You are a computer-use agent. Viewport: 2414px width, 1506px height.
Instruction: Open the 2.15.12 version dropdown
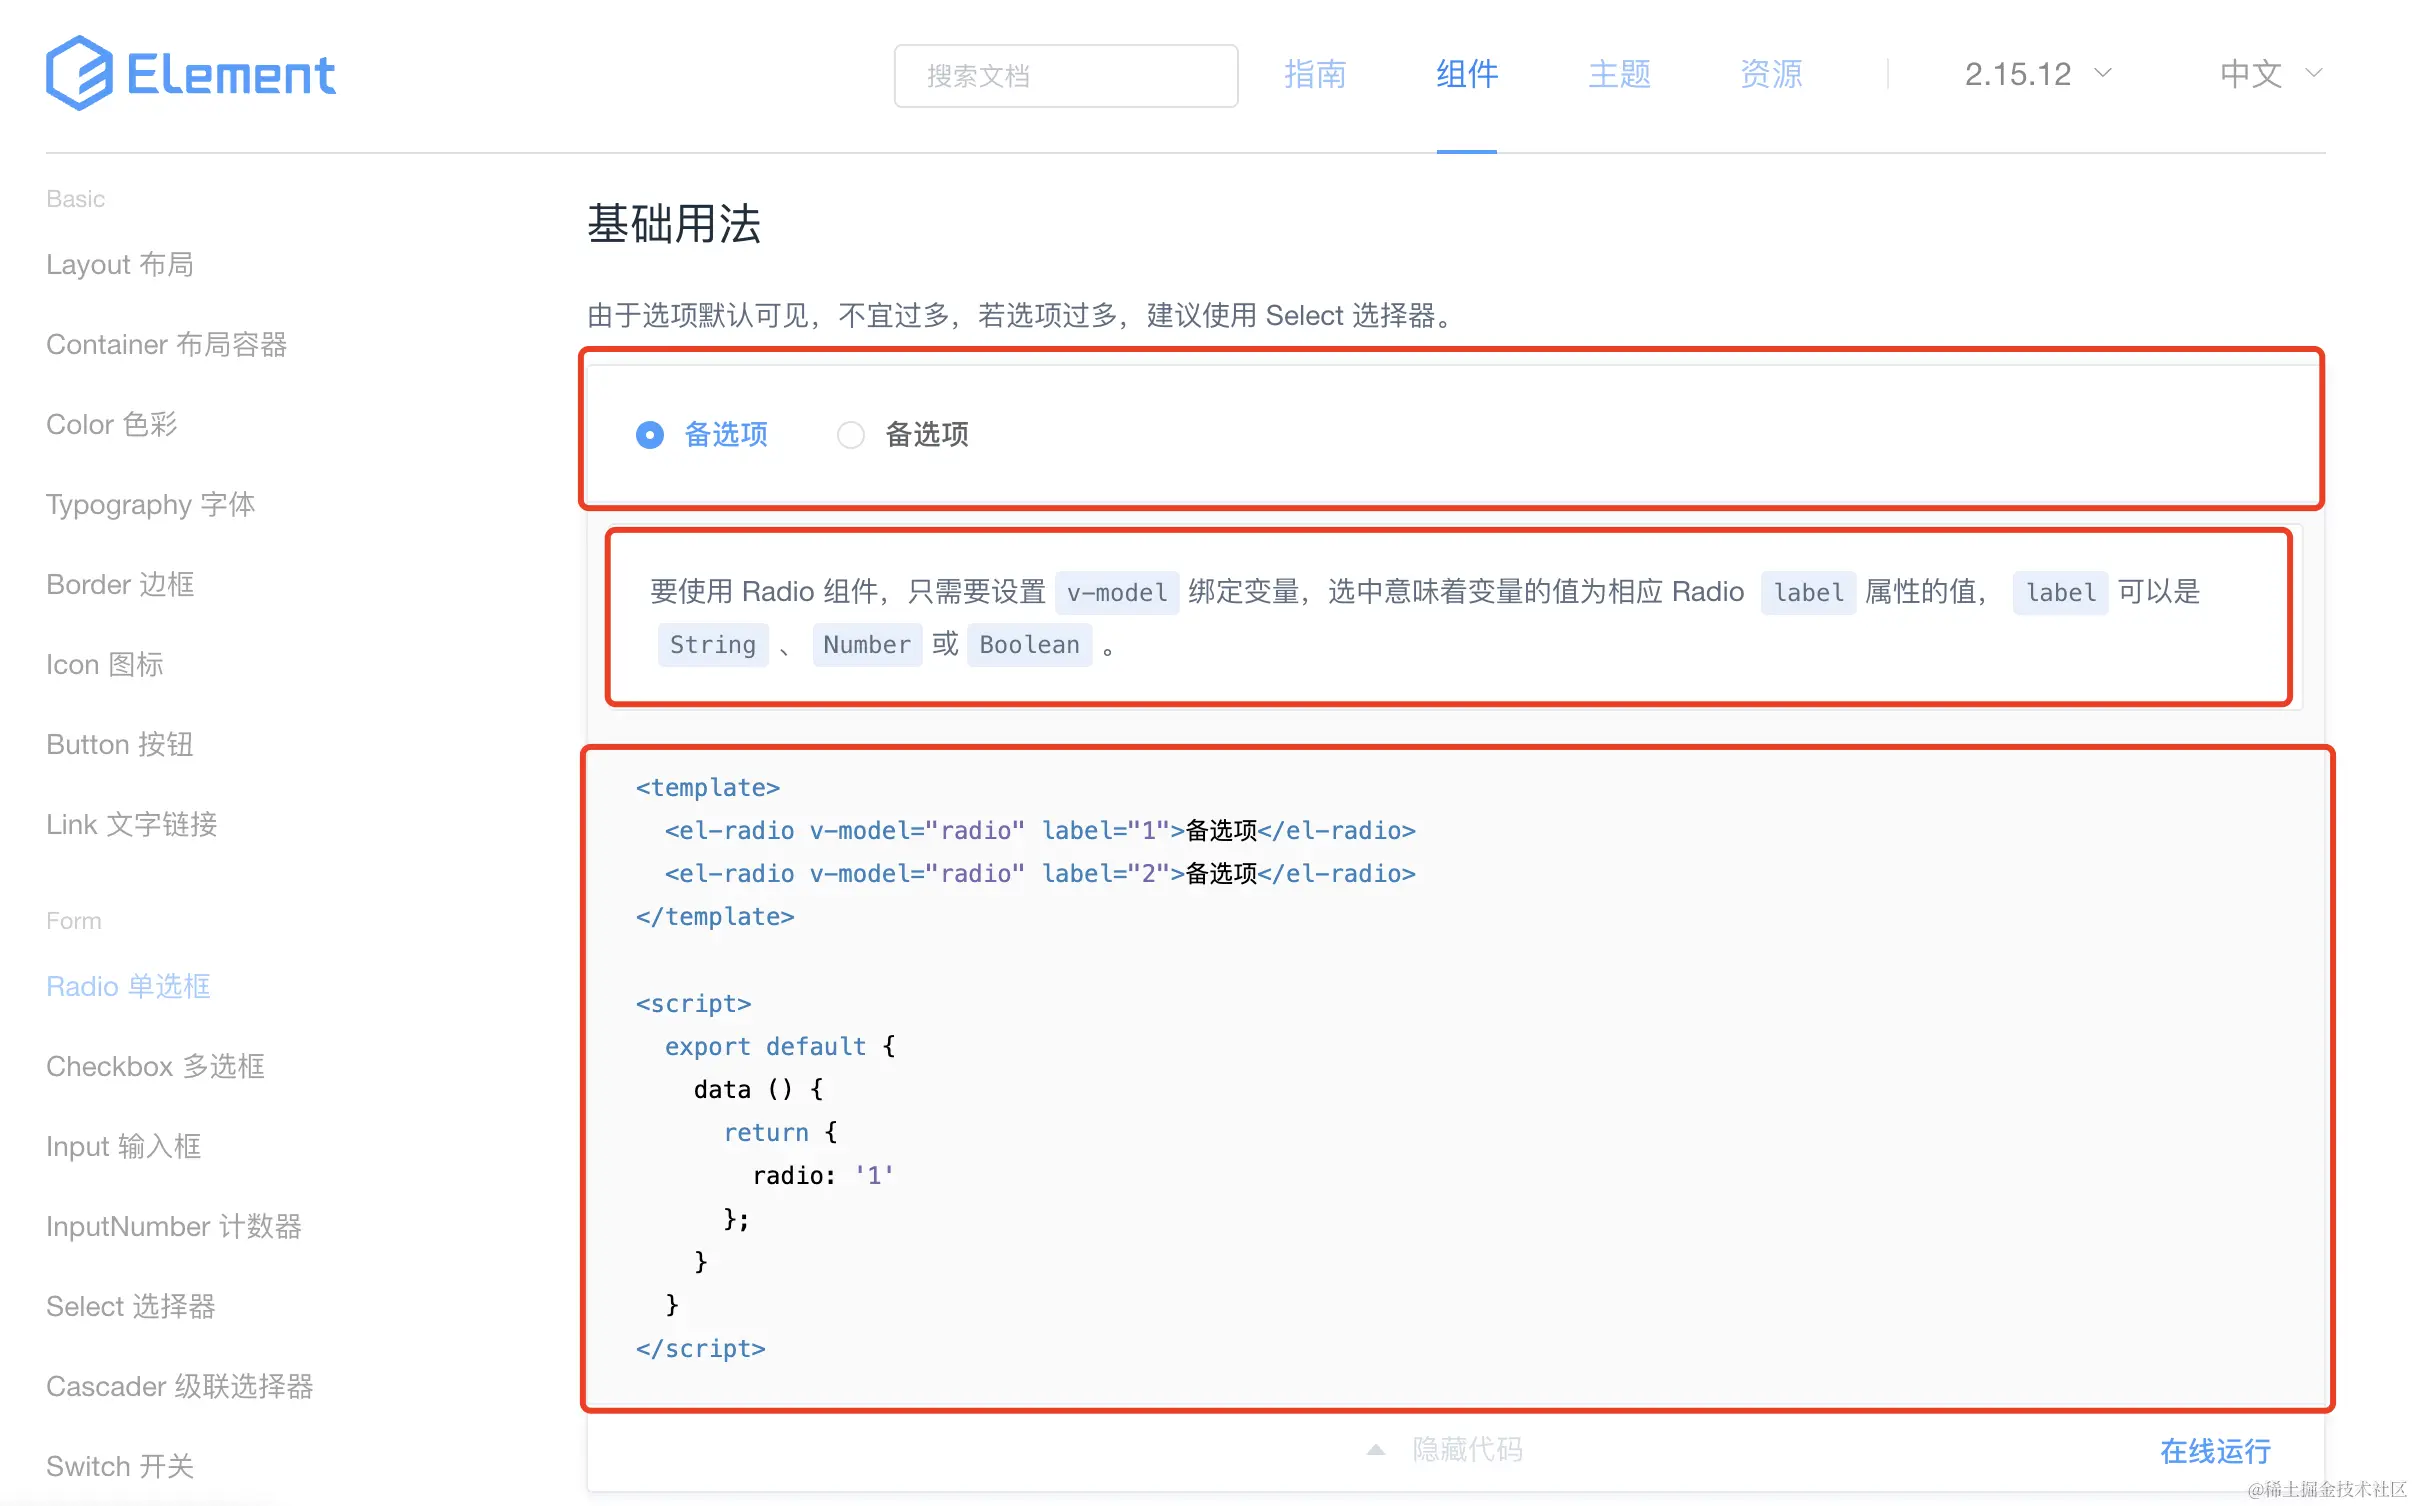[2037, 74]
